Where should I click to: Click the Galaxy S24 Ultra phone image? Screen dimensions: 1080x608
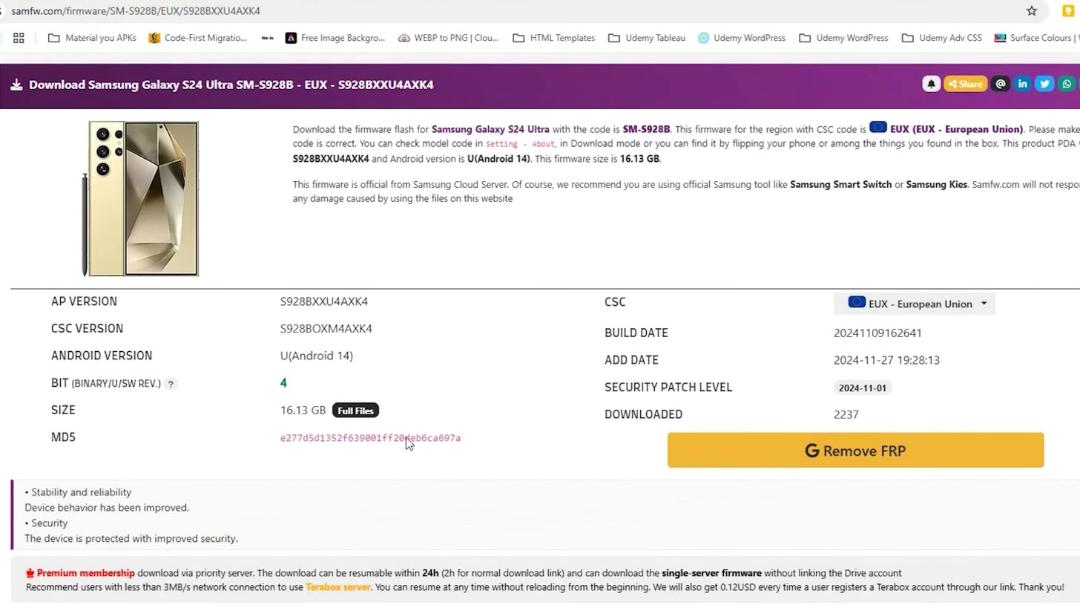(141, 199)
